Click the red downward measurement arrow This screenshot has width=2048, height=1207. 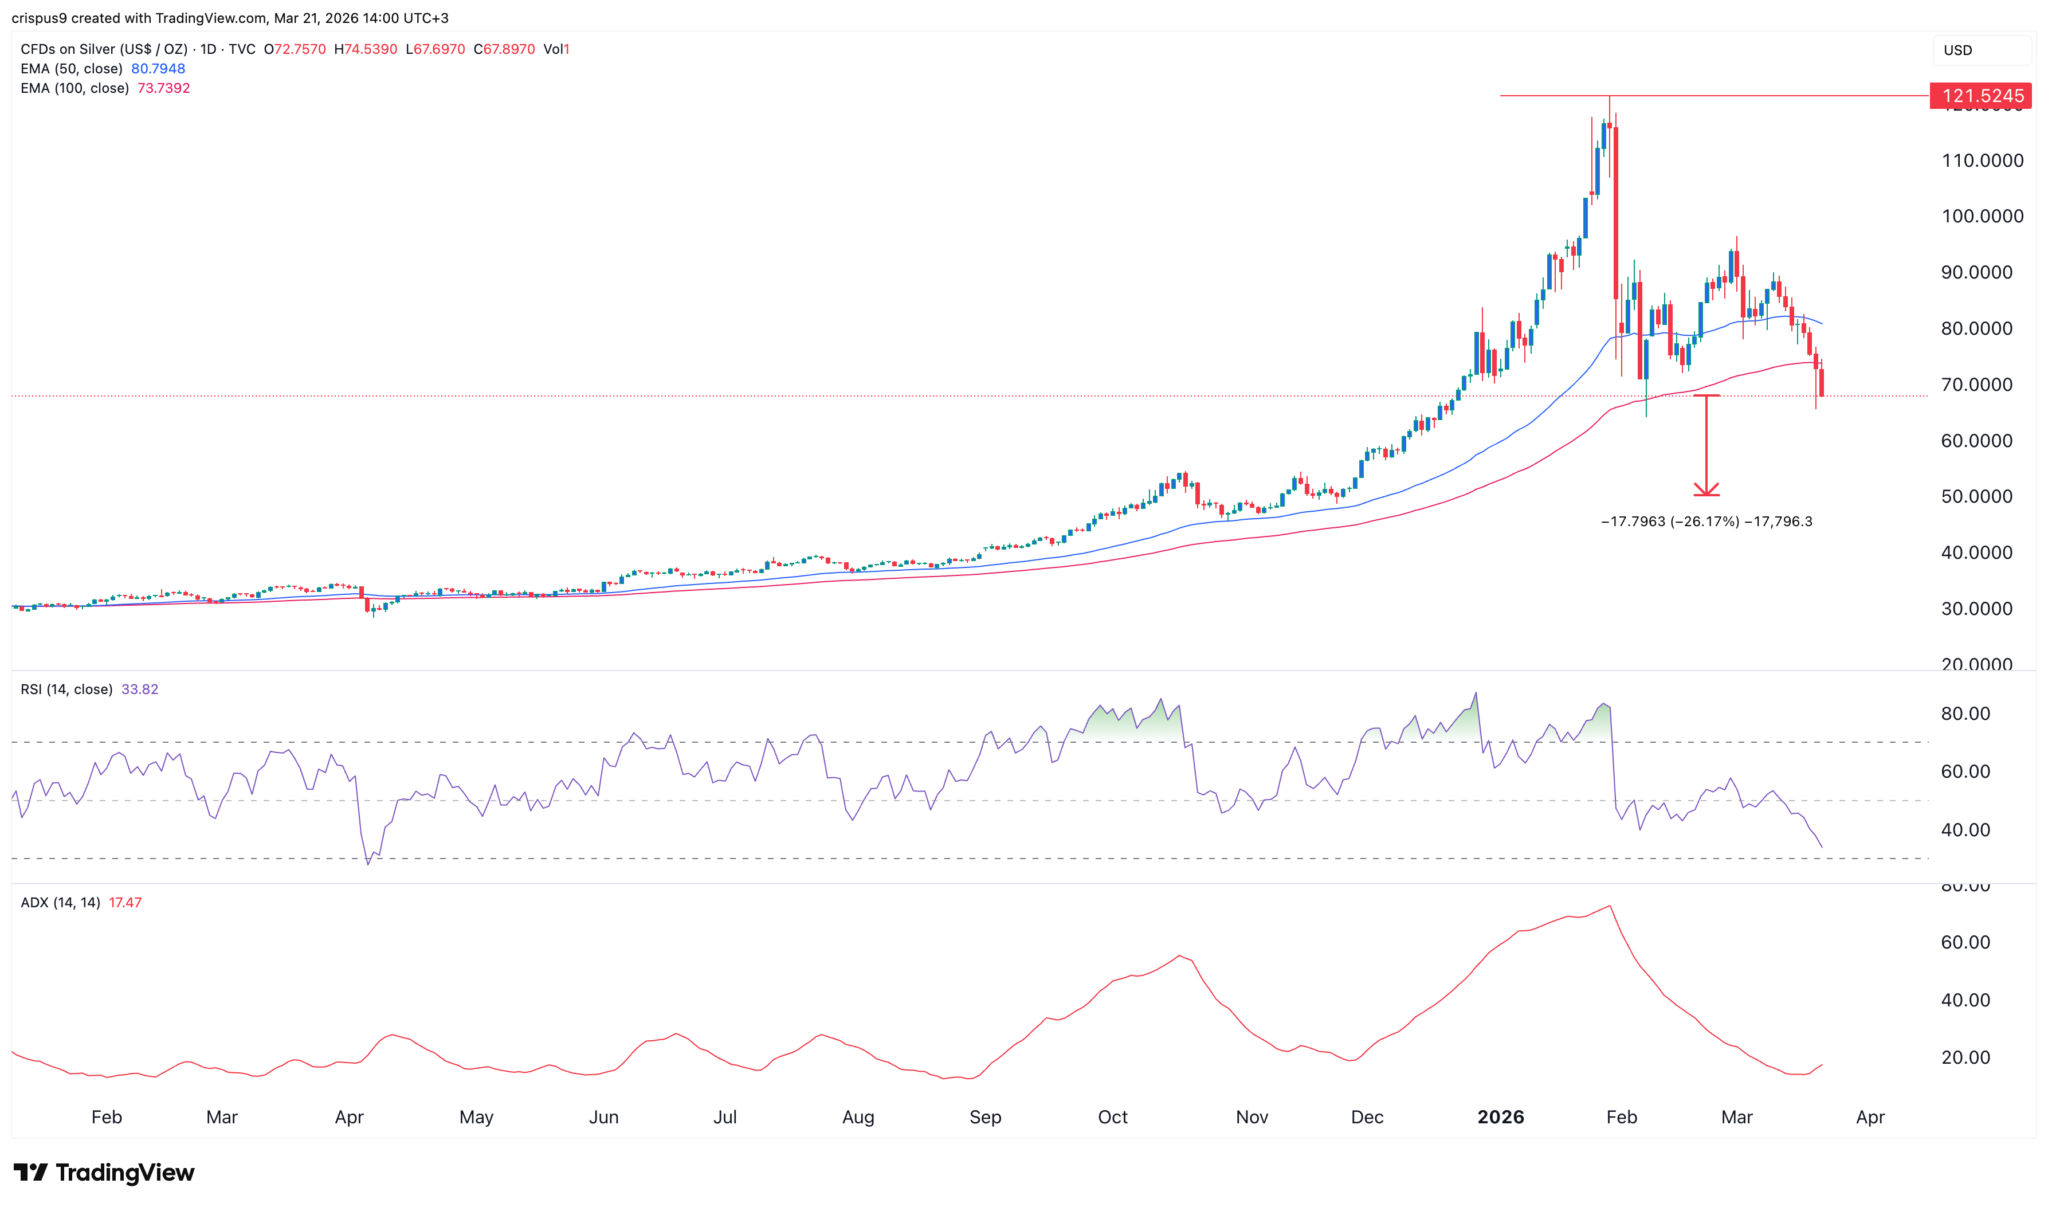[1706, 445]
